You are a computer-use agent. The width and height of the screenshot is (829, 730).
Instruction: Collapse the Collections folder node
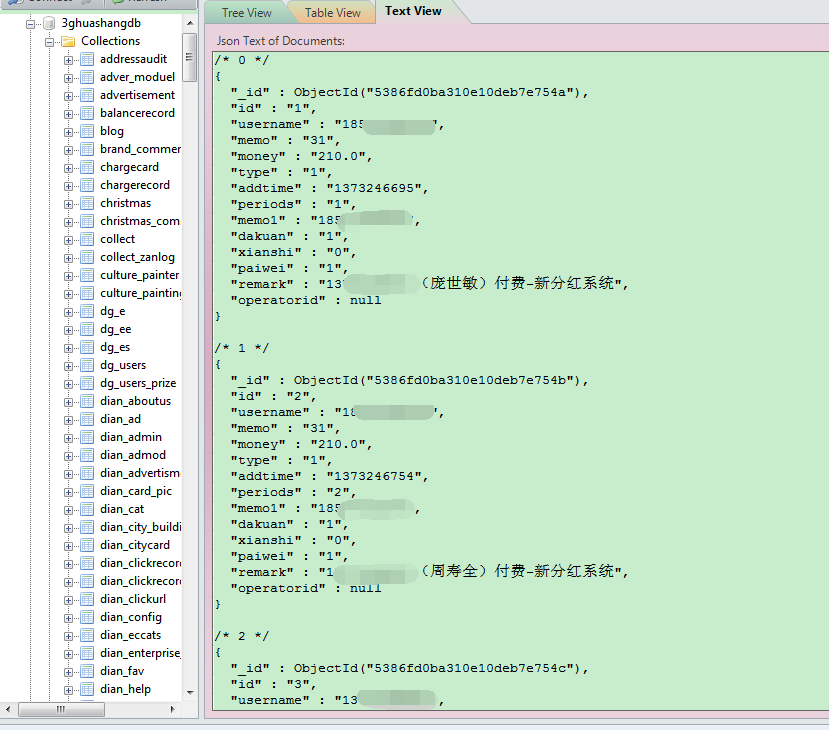coord(49,42)
